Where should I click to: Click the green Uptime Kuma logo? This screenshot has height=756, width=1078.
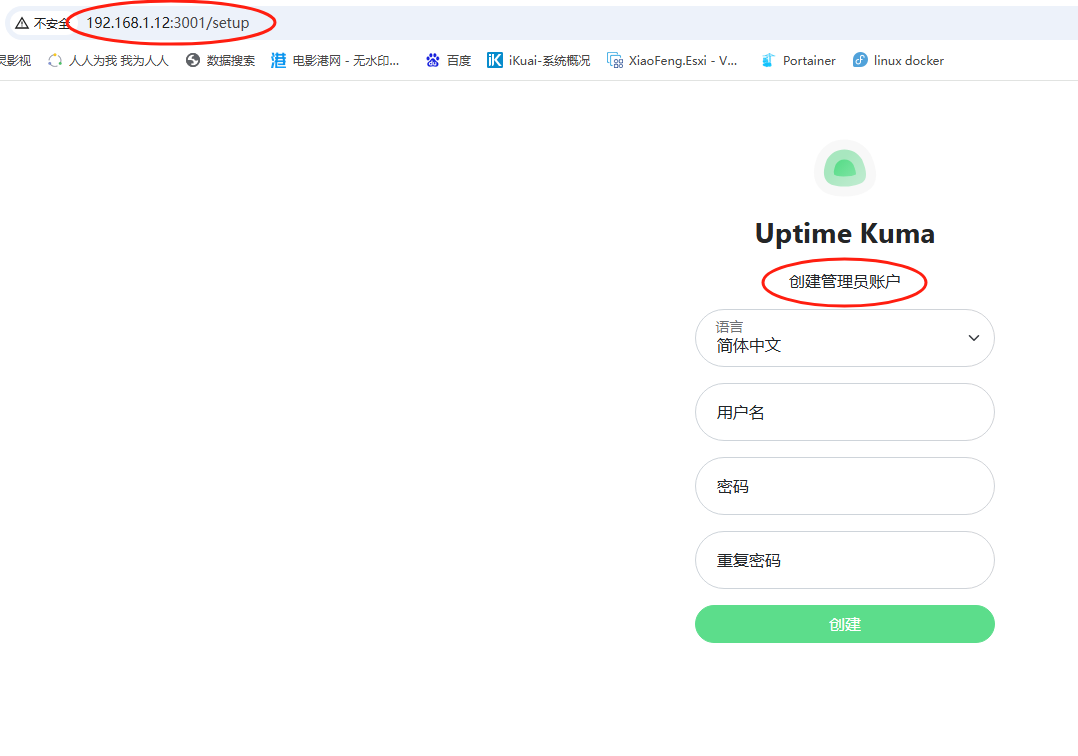[x=845, y=169]
